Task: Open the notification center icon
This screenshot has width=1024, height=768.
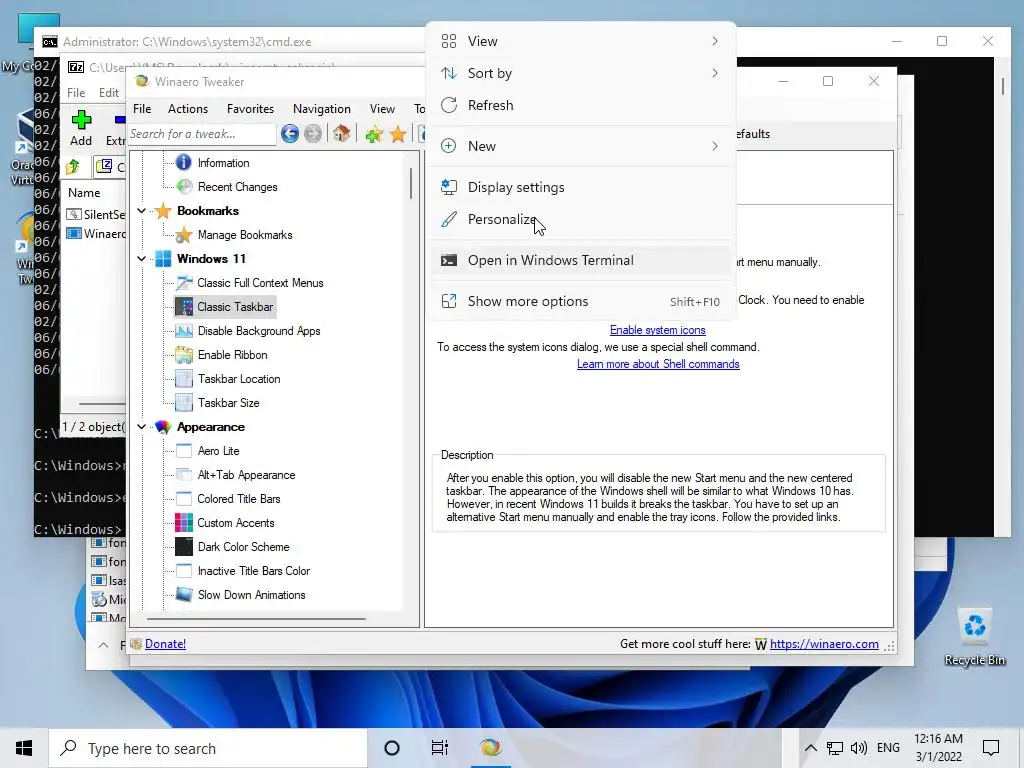Action: (991, 748)
